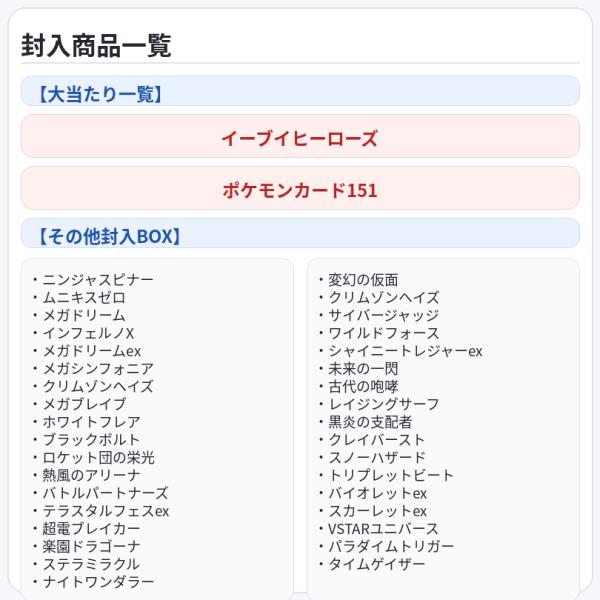Click the ホワイトフレア entry
Viewport: 600px width, 600px height.
(x=91, y=422)
